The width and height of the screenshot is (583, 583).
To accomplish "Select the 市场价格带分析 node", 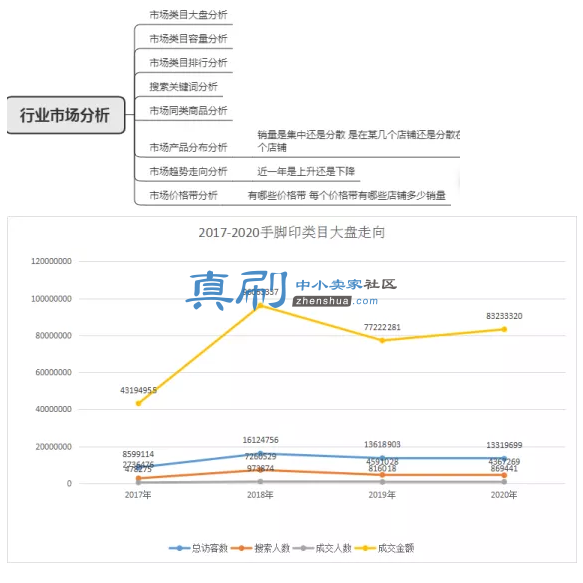I will click(183, 195).
